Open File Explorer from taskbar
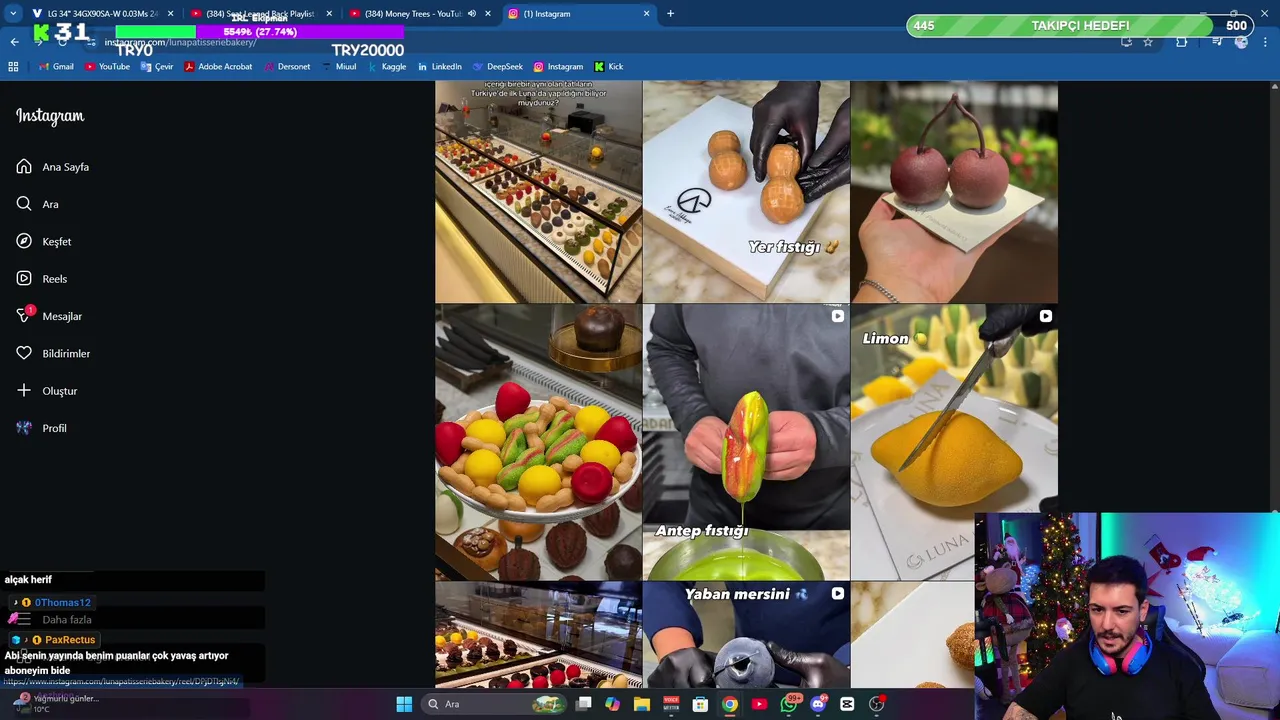Image resolution: width=1280 pixels, height=720 pixels. click(x=642, y=704)
